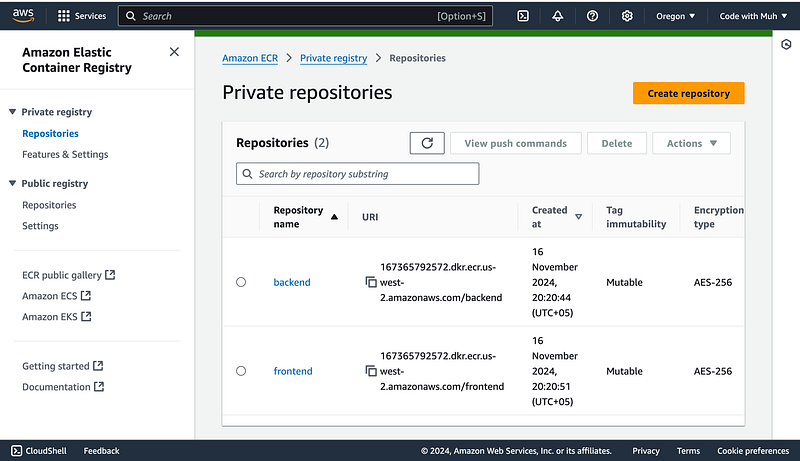Viewport: 800px width, 461px height.
Task: Open the Oregon region dropdown
Action: (x=676, y=16)
